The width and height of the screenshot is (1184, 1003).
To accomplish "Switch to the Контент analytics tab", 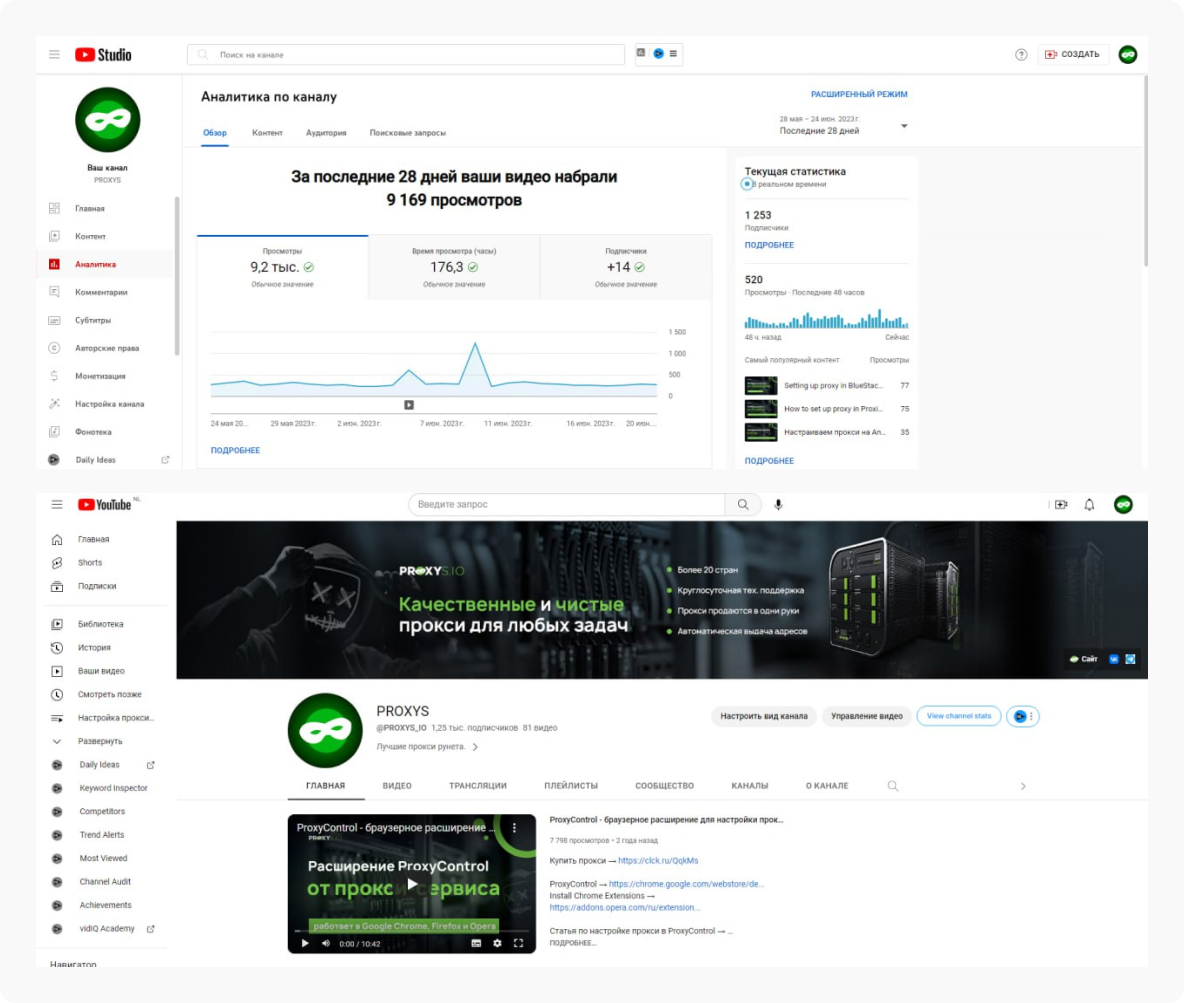I will (x=267, y=133).
